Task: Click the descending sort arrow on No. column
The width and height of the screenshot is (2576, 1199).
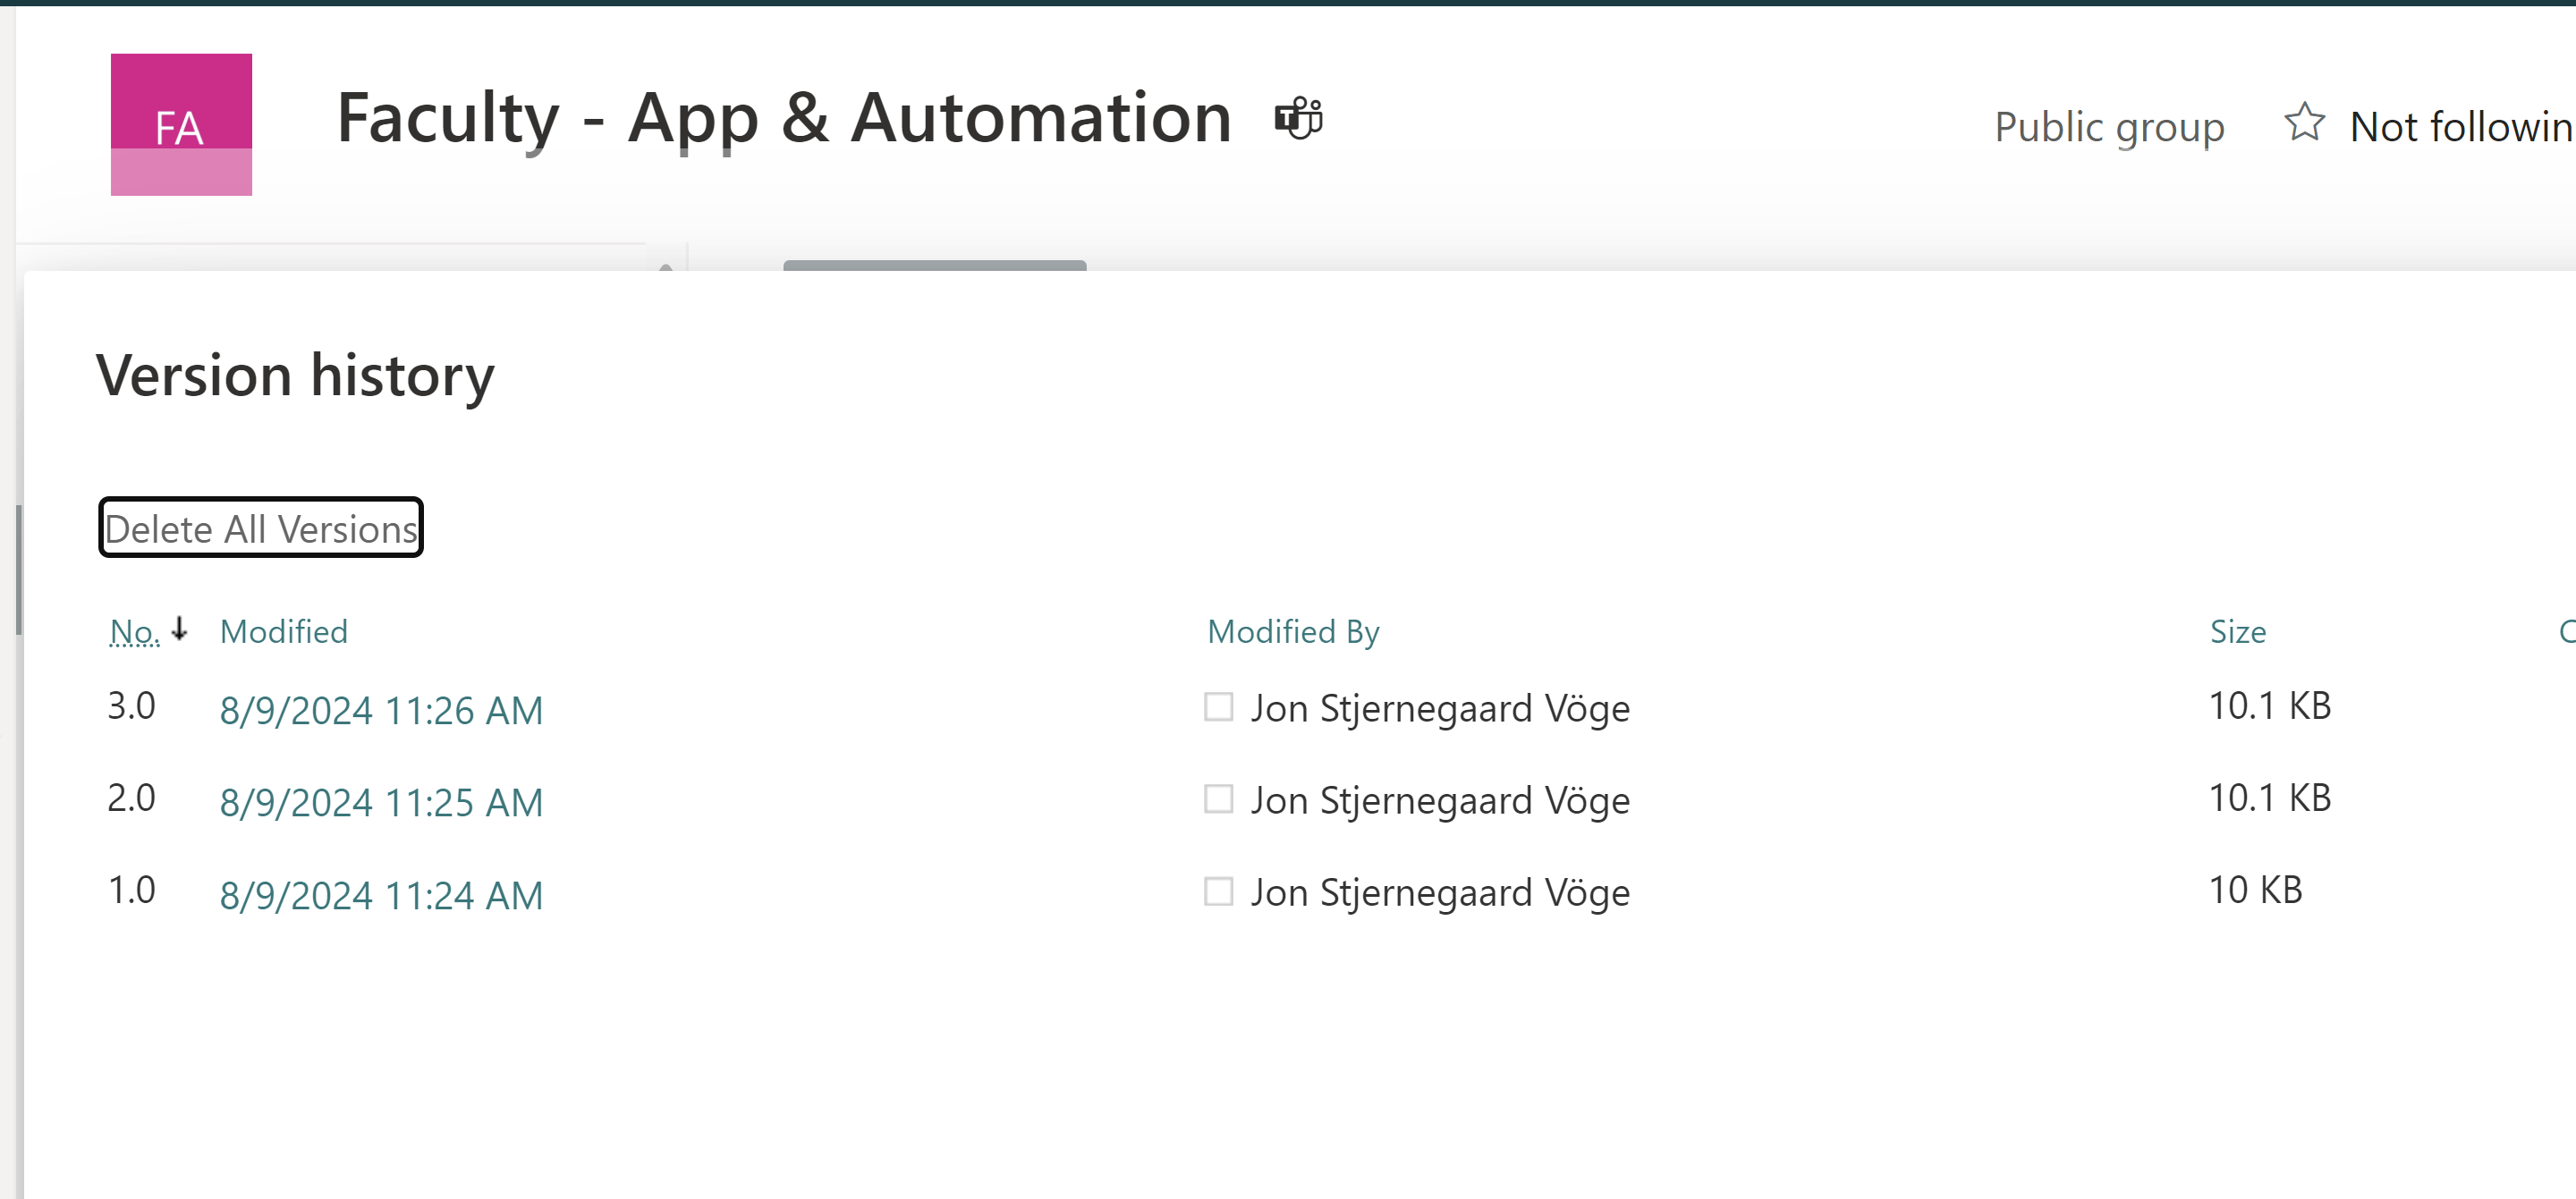Action: tap(180, 630)
